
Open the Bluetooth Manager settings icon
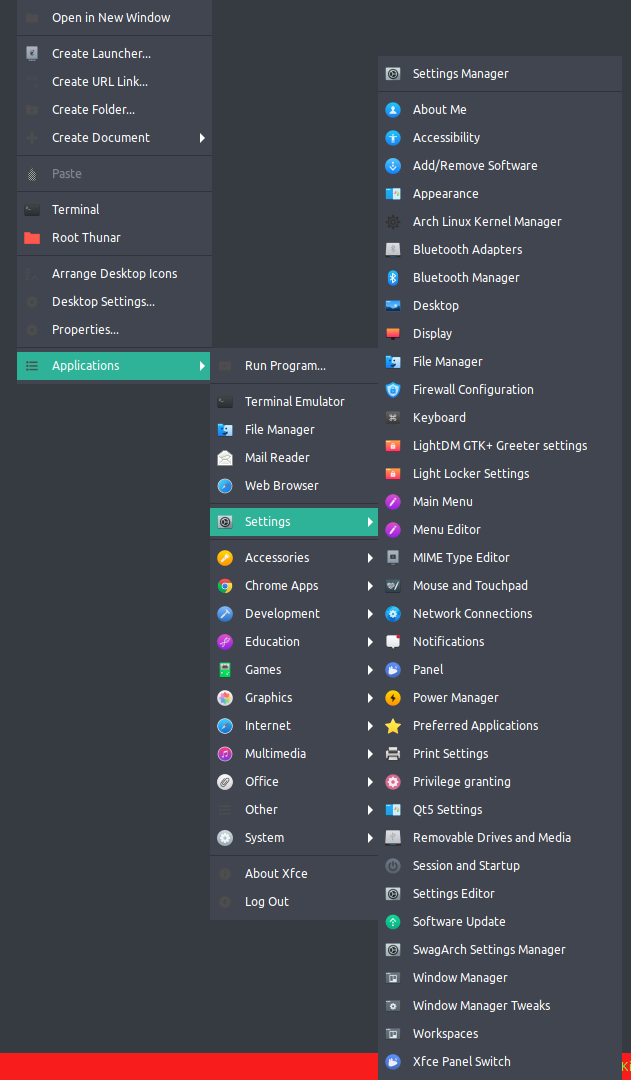[393, 277]
